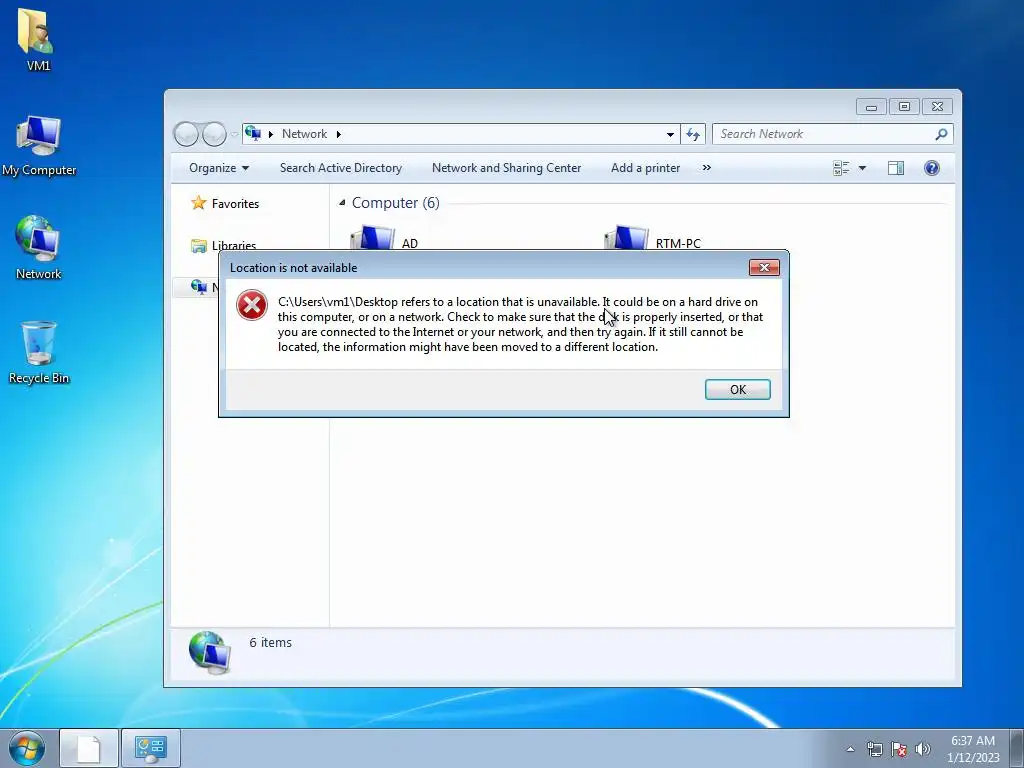The width and height of the screenshot is (1024, 768).
Task: Click the red error icon in dialog
Action: tap(251, 305)
